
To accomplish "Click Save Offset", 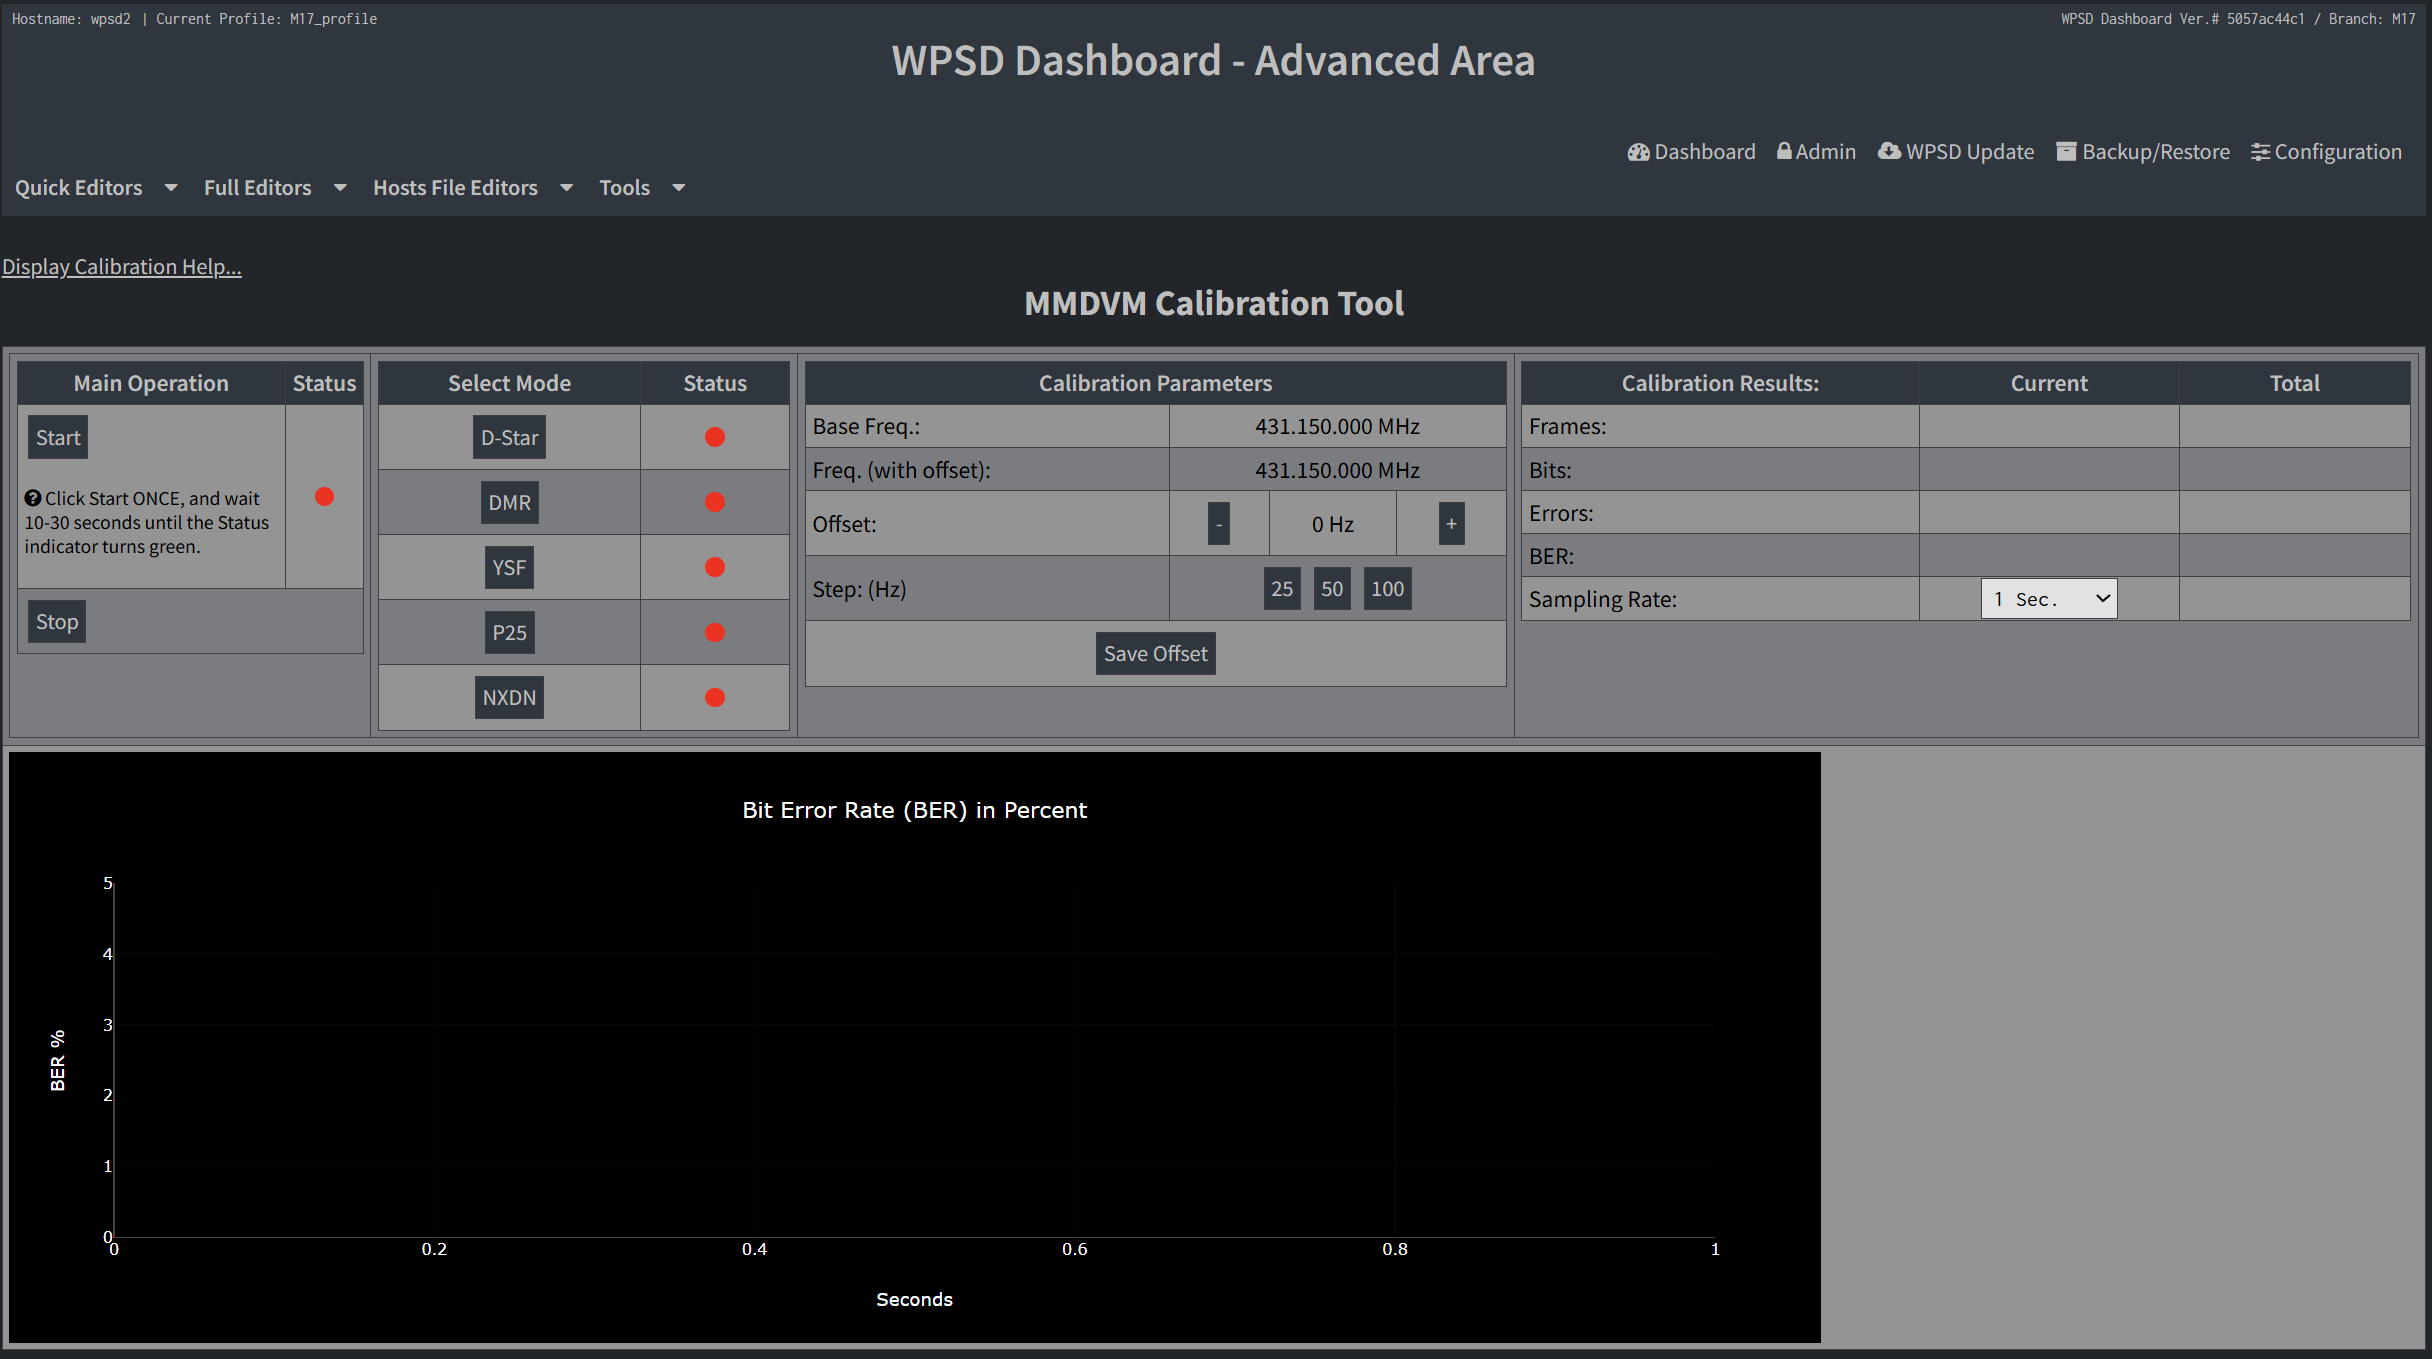I will [1155, 653].
